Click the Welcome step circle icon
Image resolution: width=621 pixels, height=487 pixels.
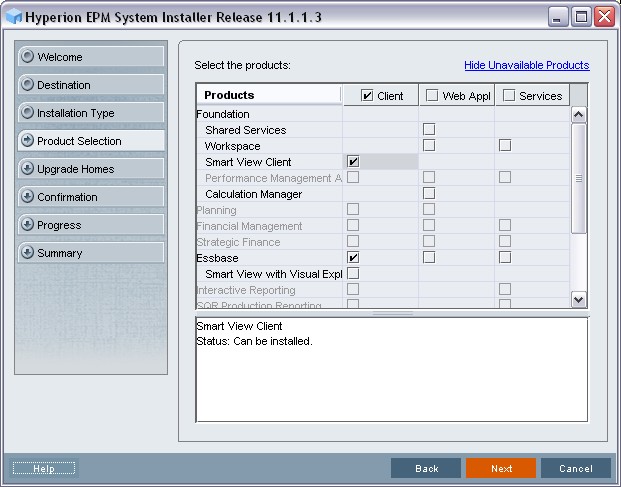point(27,56)
